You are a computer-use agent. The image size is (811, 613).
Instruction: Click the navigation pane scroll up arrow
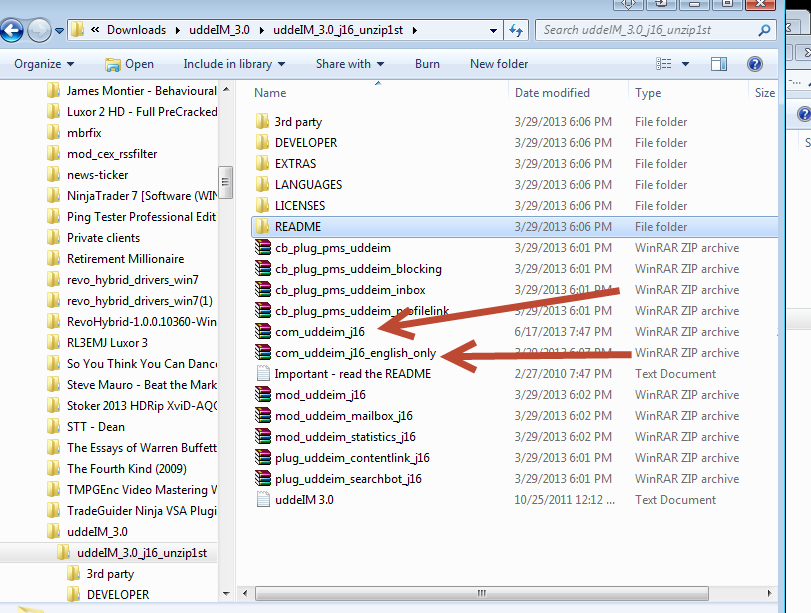pos(226,89)
